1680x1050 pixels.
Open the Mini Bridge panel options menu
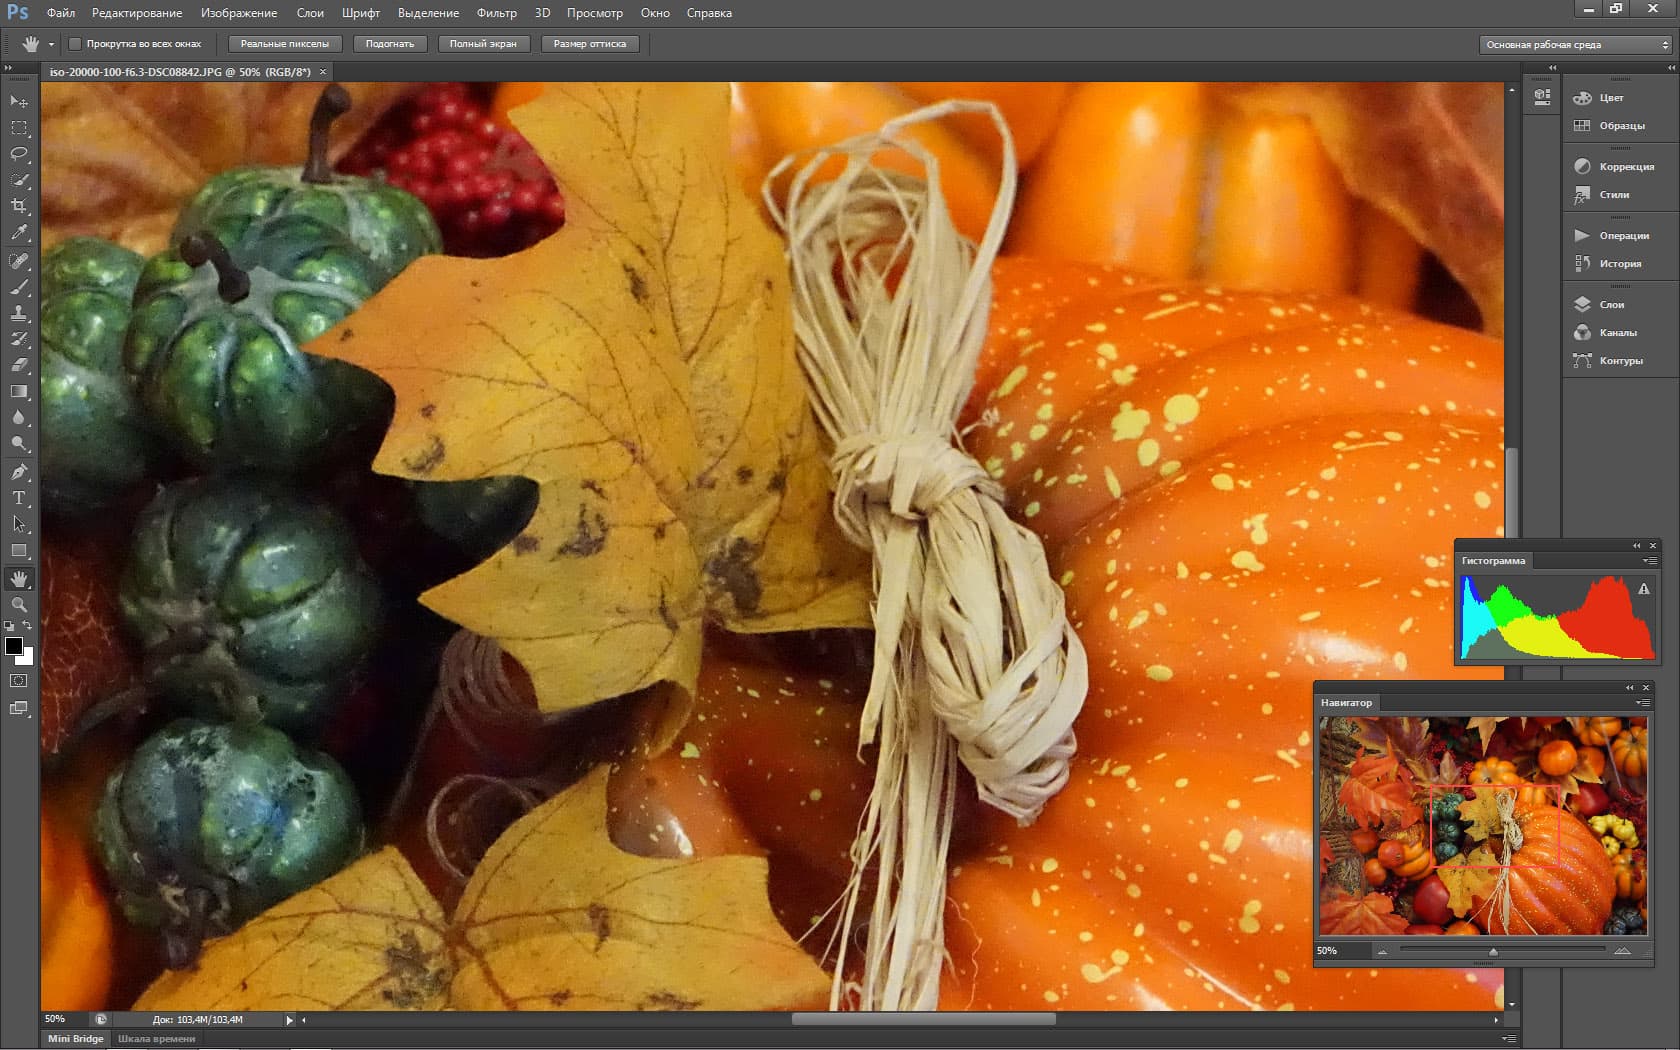(x=1508, y=1039)
